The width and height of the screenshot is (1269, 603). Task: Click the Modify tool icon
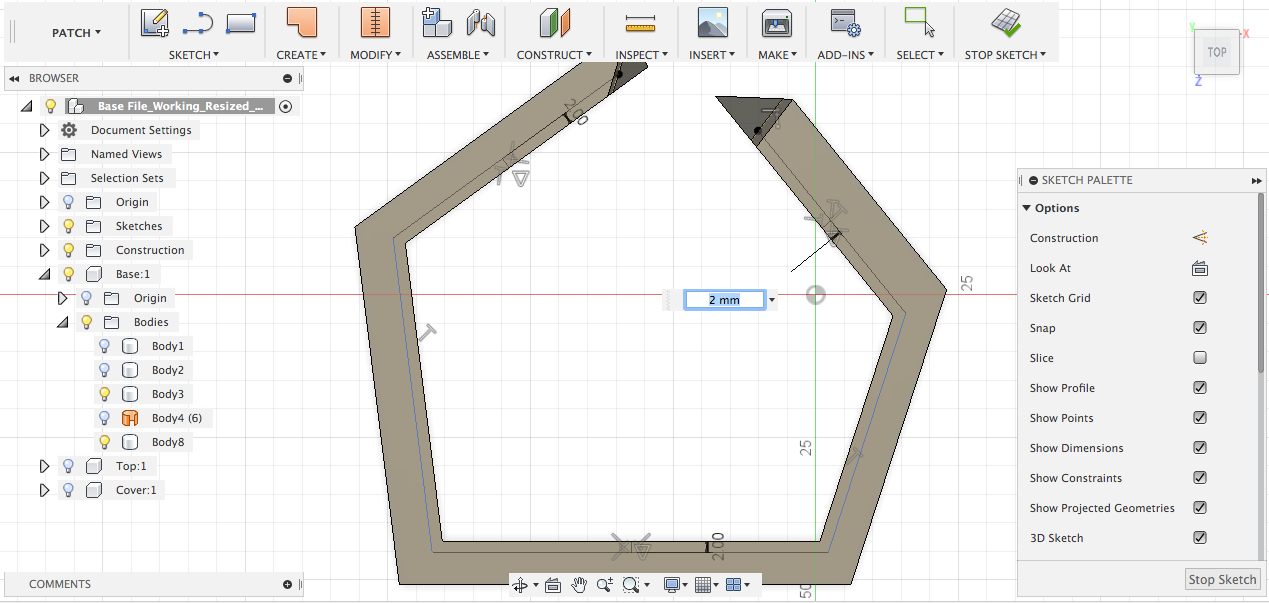click(x=375, y=22)
